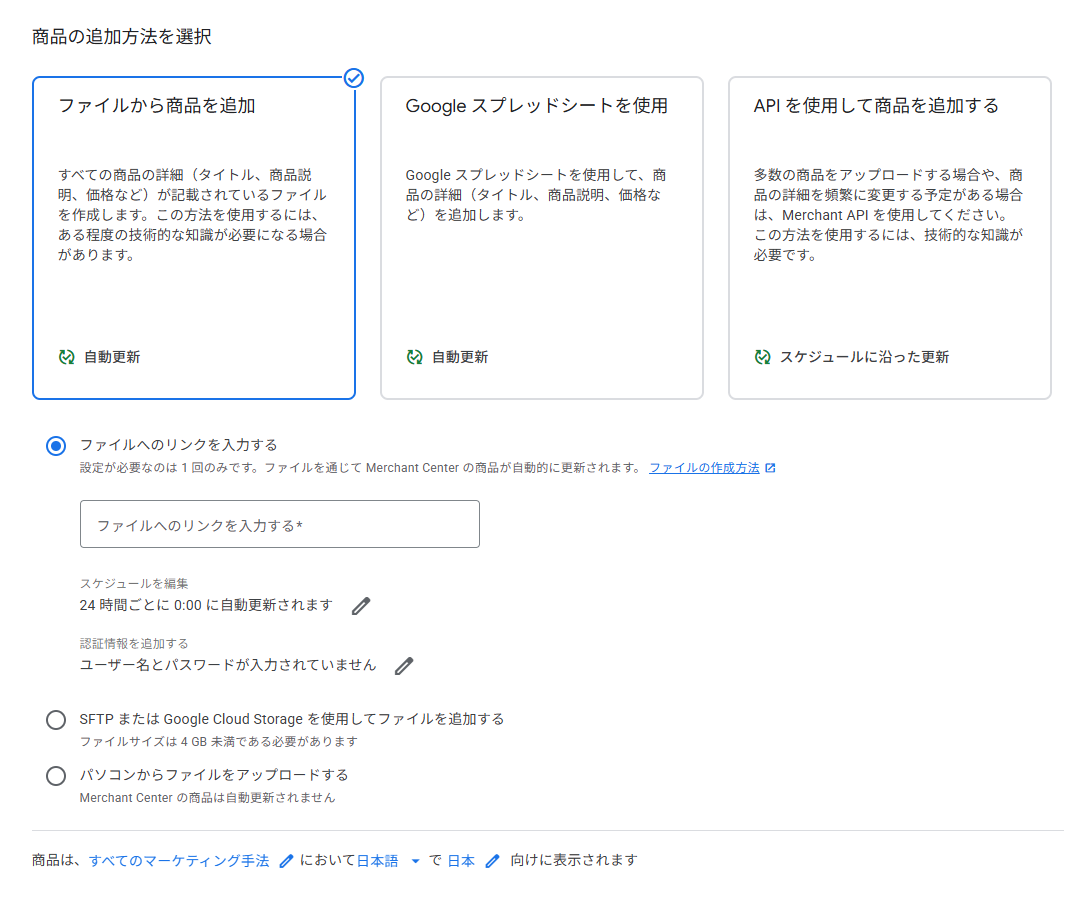The height and width of the screenshot is (901, 1082).
Task: Focus the ファイルへのリンクを入力する text field
Action: [x=279, y=524]
